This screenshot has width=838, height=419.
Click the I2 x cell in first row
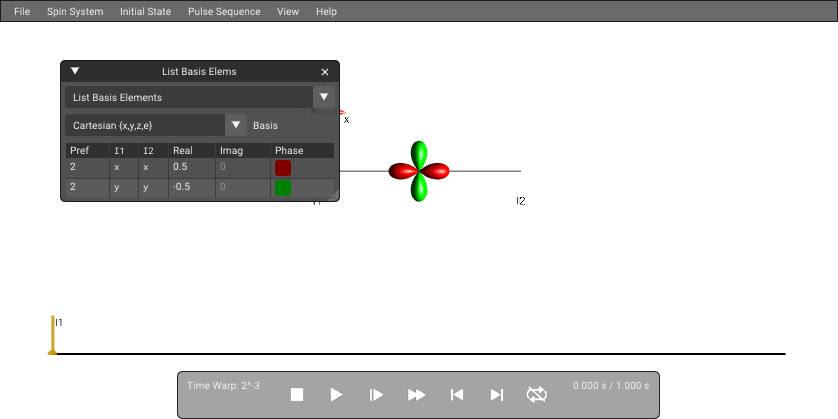point(153,167)
